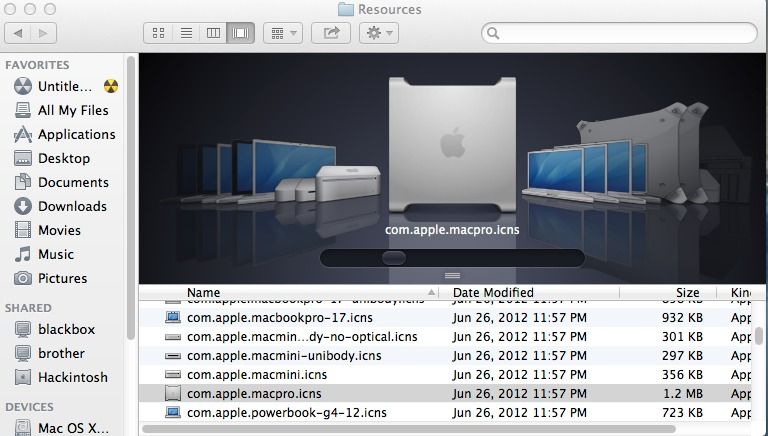Viewport: 768px width, 436px height.
Task: Click the Mac mini cover flow image
Action: [x=348, y=183]
